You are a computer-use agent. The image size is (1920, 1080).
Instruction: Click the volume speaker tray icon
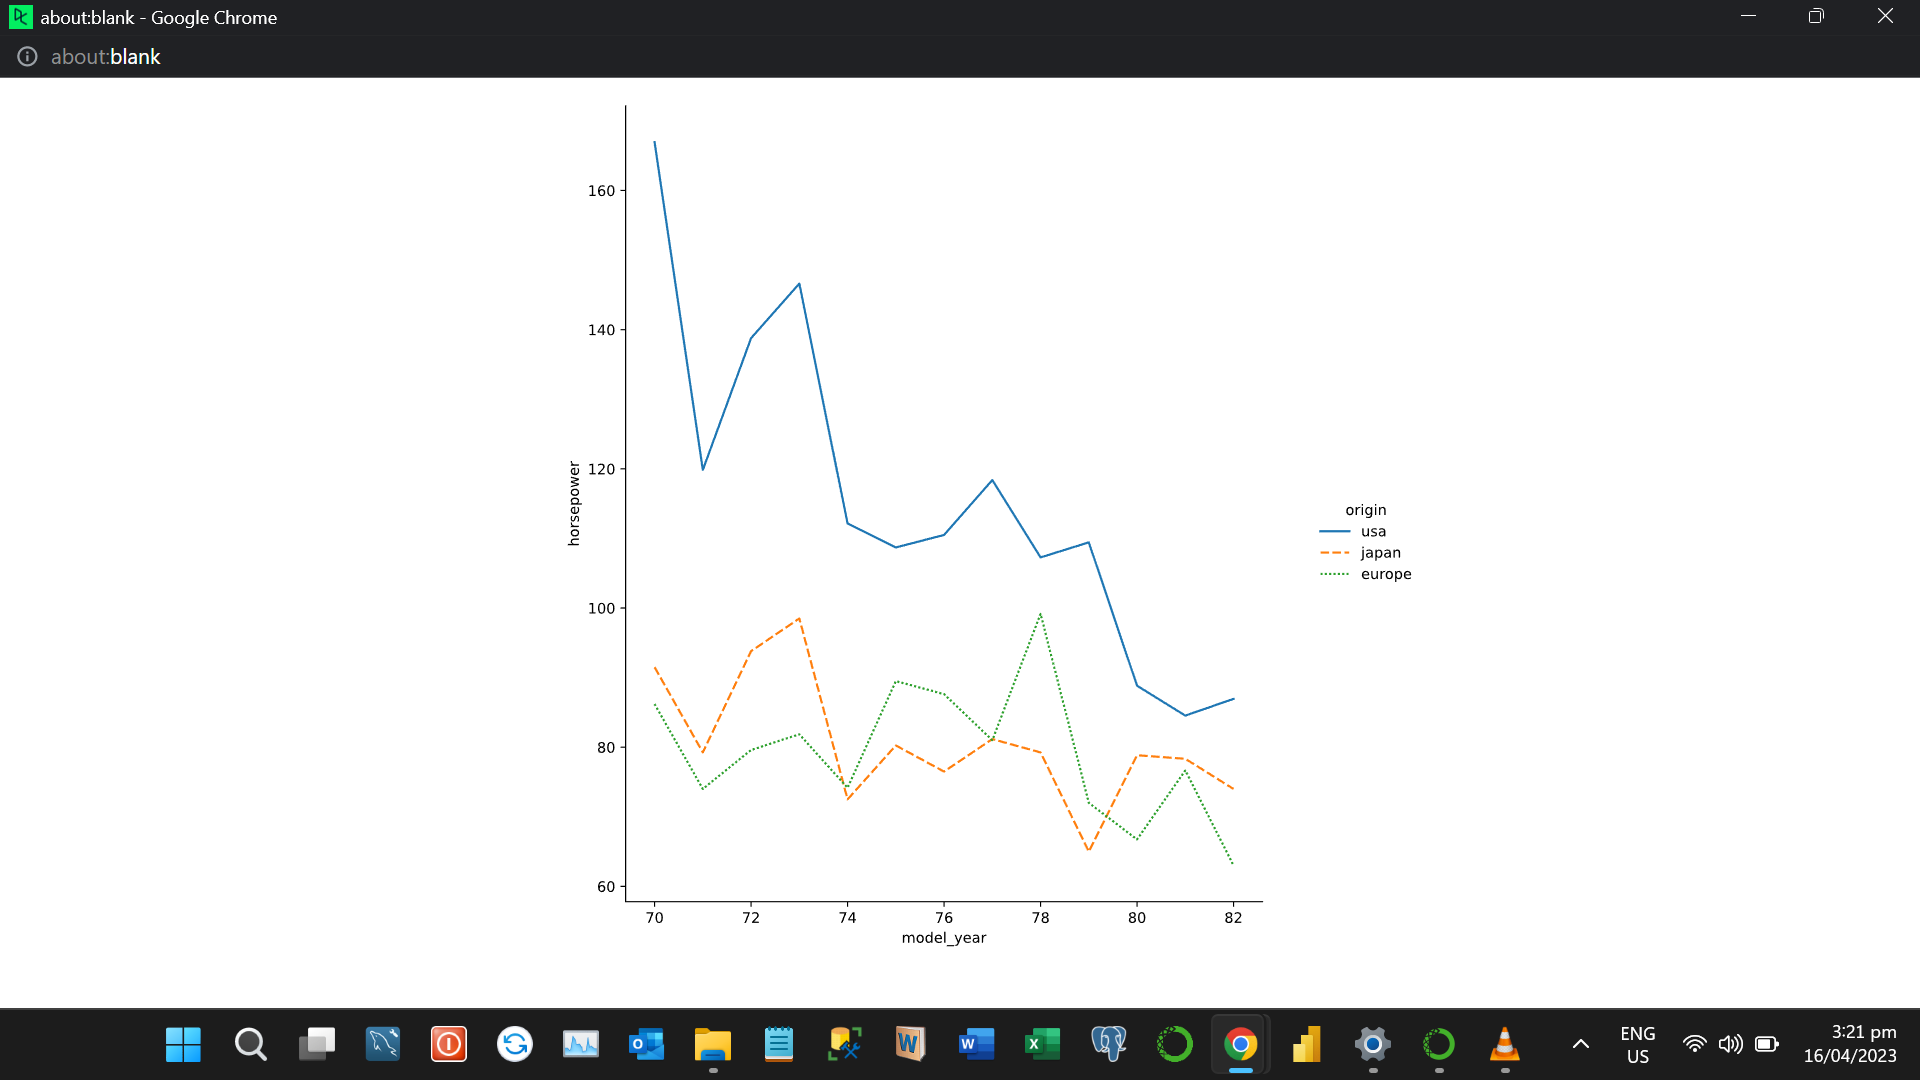pyautogui.click(x=1730, y=1044)
